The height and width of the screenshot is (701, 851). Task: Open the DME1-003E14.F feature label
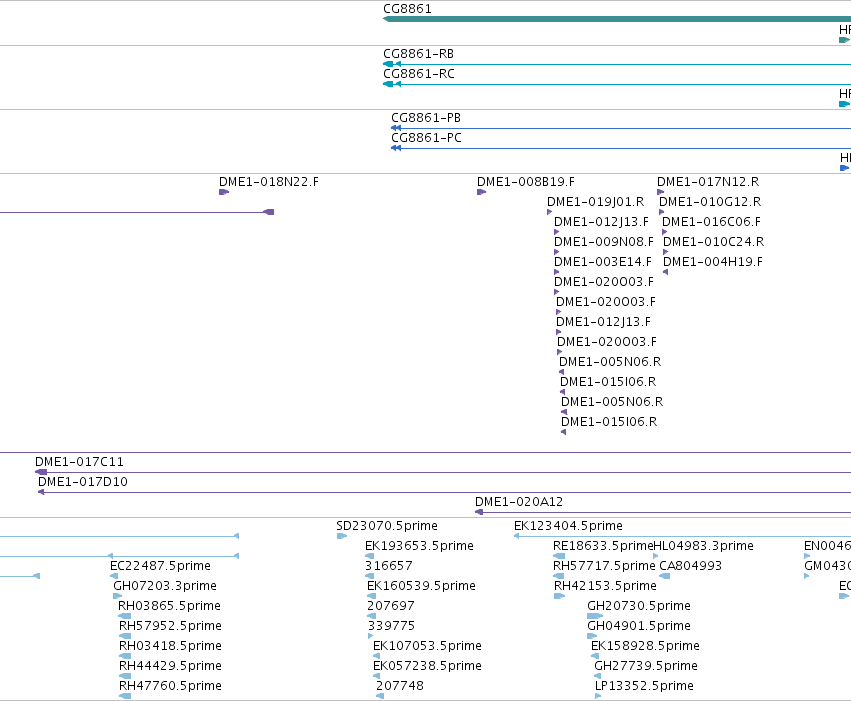coord(602,262)
